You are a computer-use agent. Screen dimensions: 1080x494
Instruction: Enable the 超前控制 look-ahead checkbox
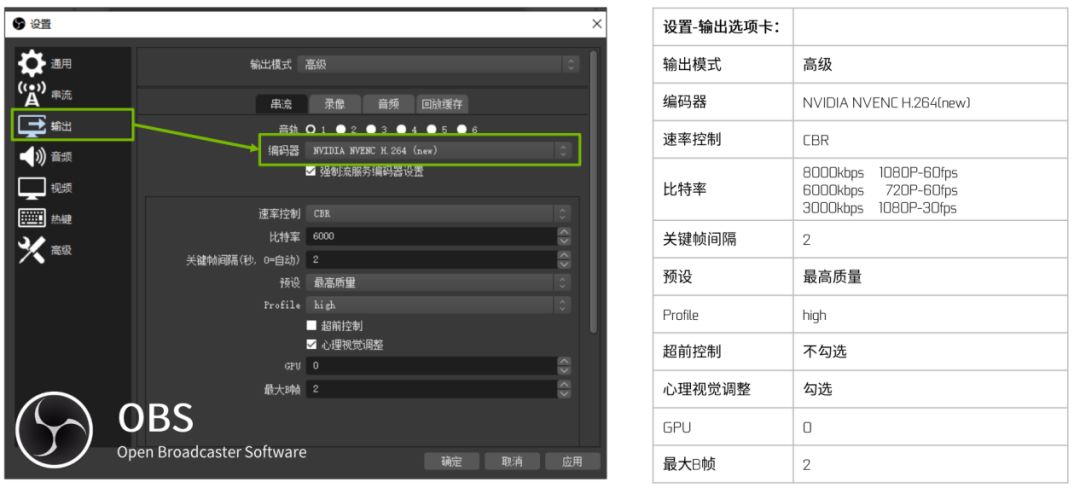[311, 325]
